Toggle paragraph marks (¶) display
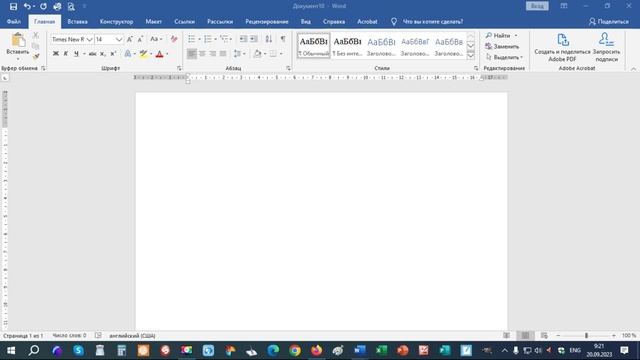Image resolution: width=640 pixels, height=360 pixels. (x=282, y=39)
